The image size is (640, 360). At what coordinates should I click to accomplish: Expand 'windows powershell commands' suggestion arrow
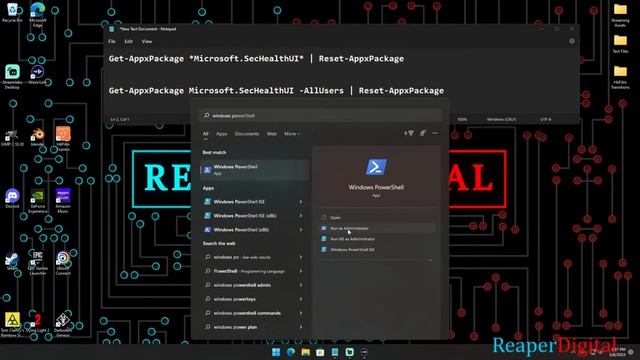pyautogui.click(x=301, y=313)
